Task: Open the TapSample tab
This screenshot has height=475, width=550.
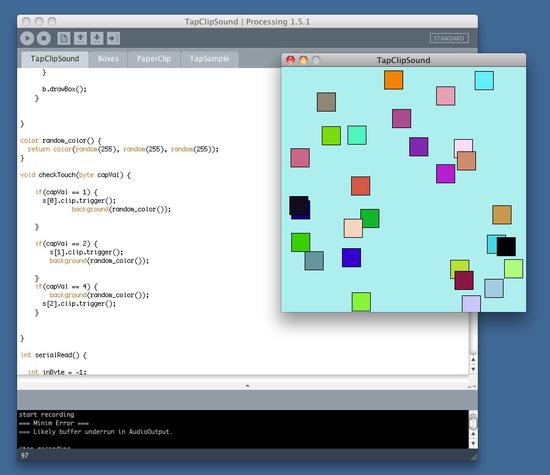Action: [209, 59]
